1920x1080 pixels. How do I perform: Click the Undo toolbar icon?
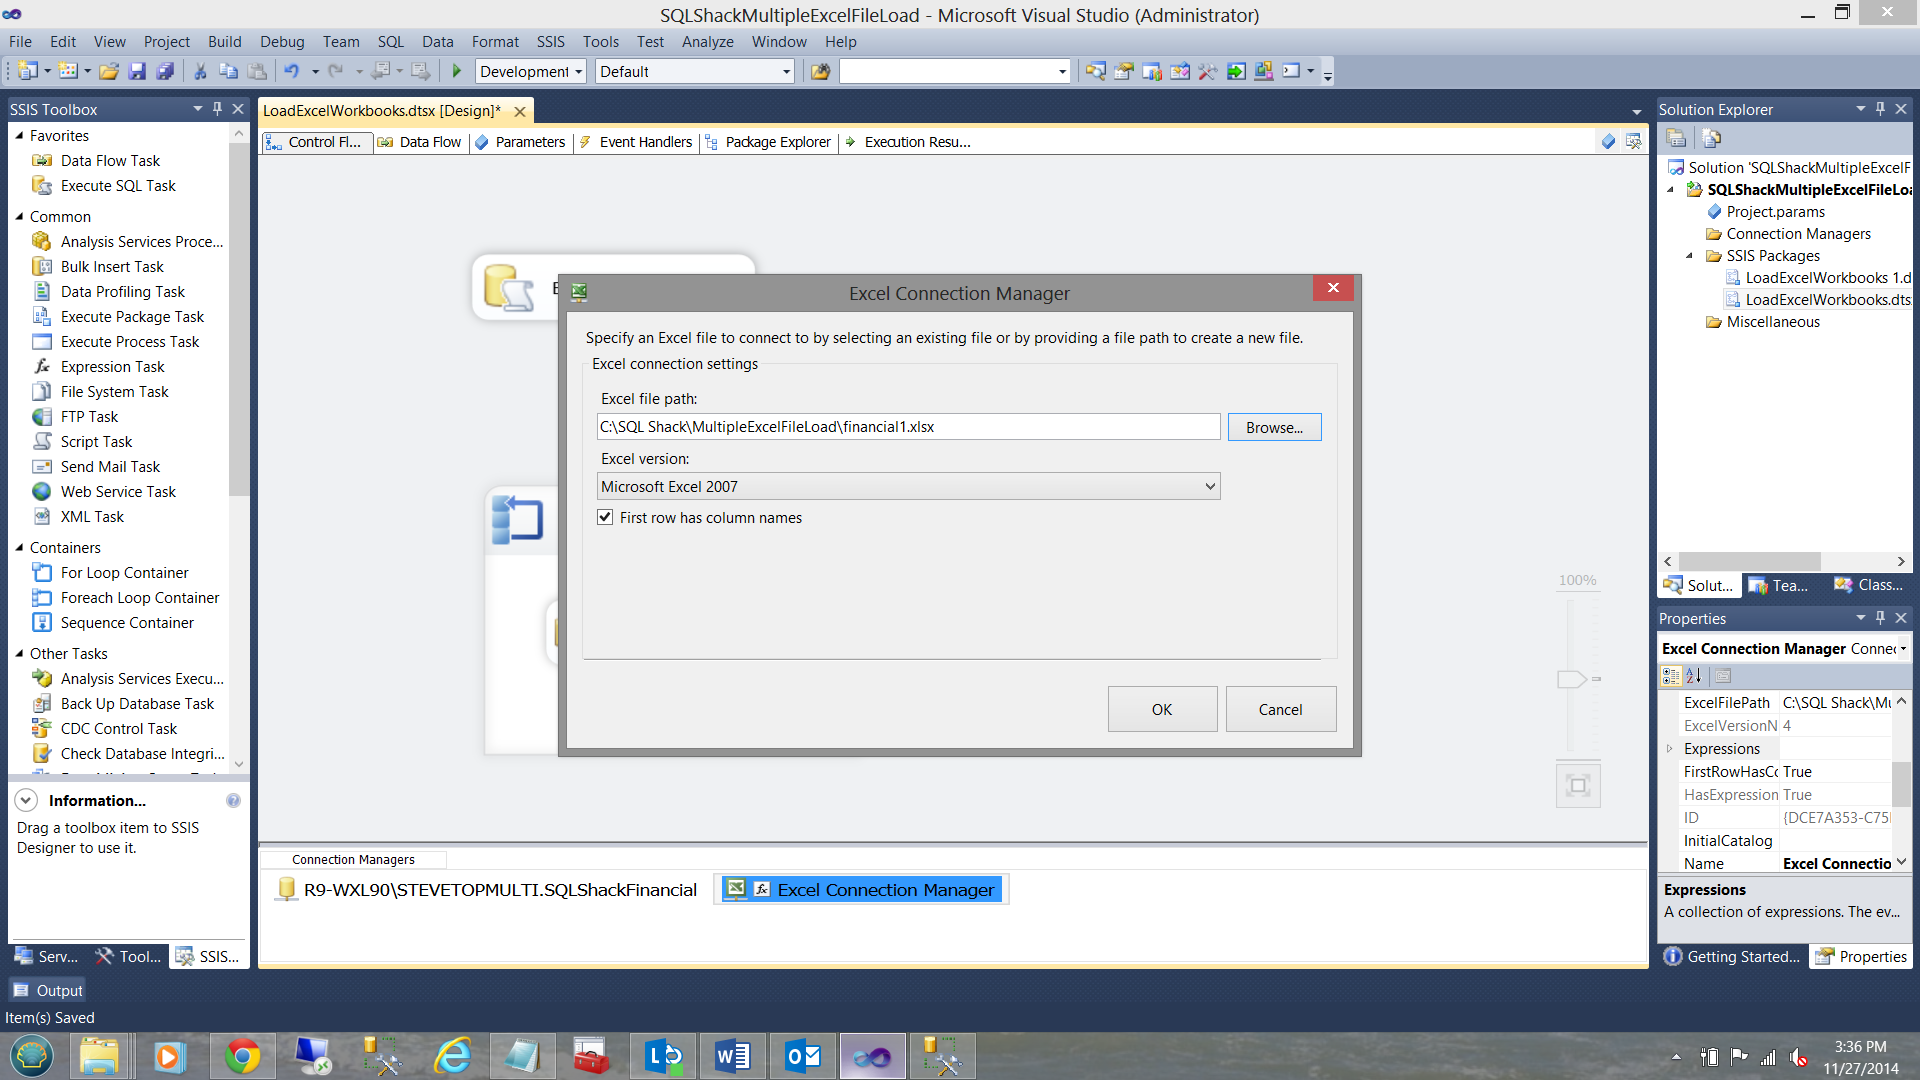pos(292,71)
